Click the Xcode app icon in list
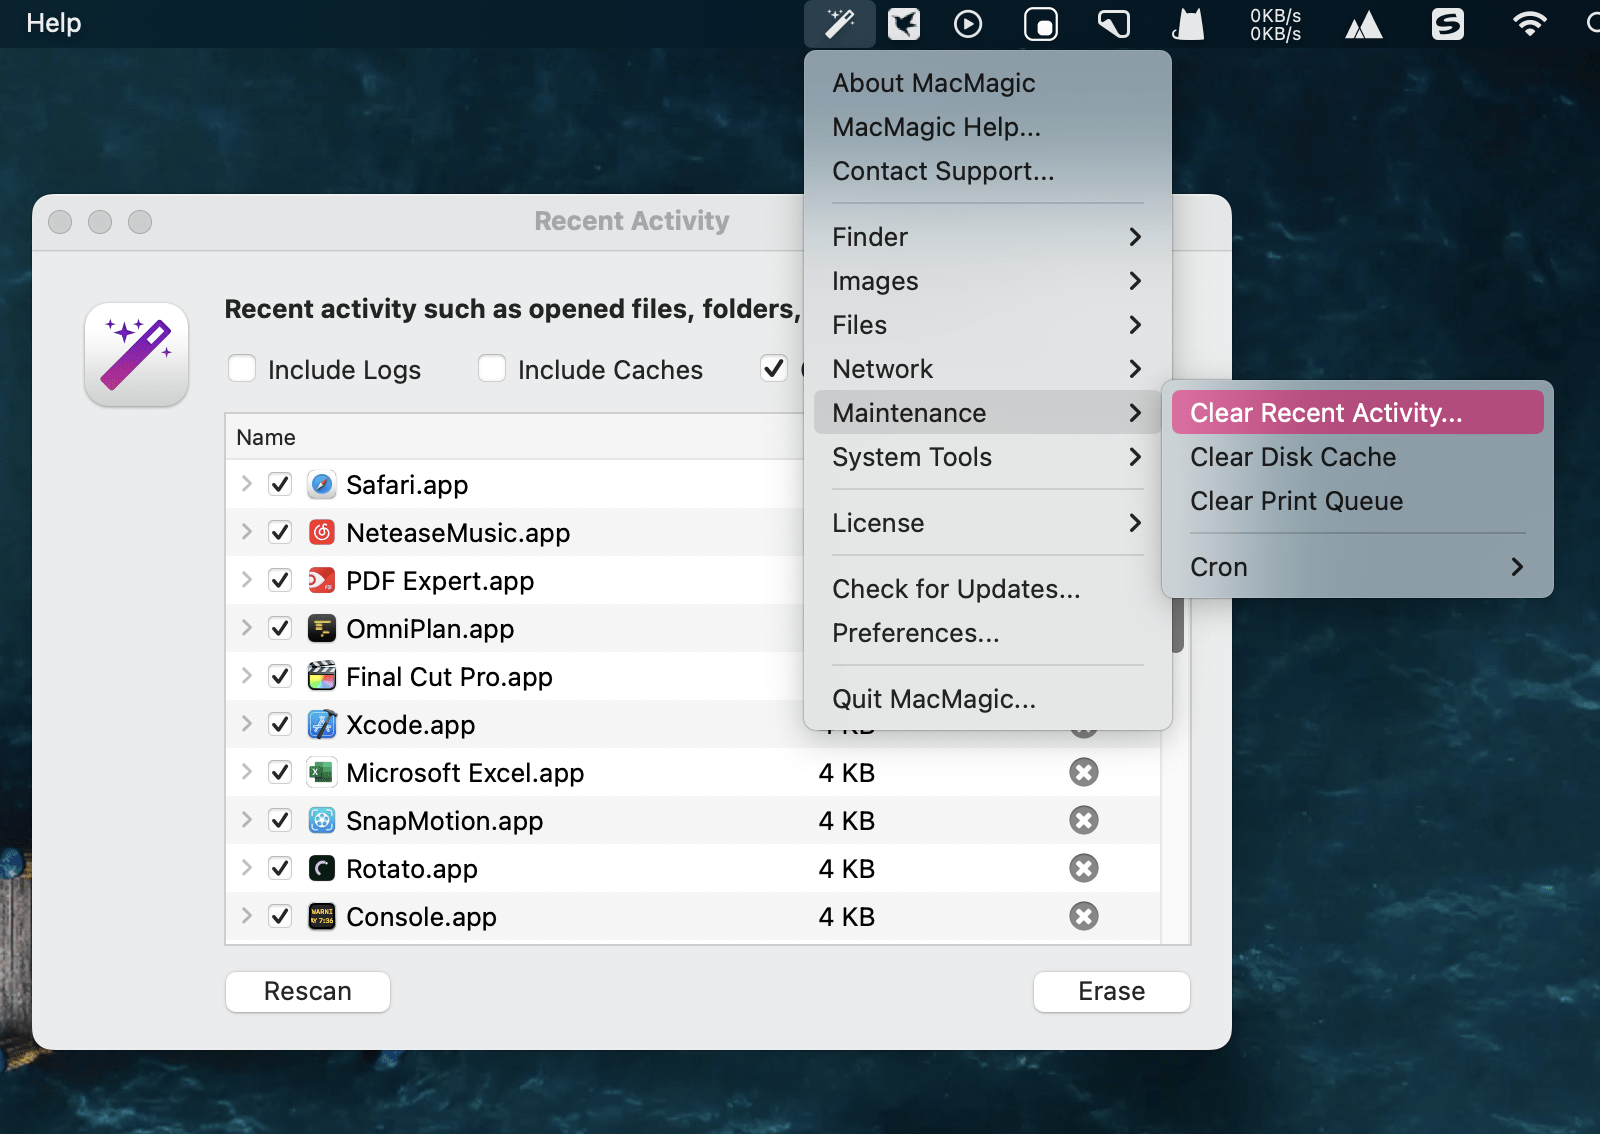Image resolution: width=1600 pixels, height=1134 pixels. (321, 725)
